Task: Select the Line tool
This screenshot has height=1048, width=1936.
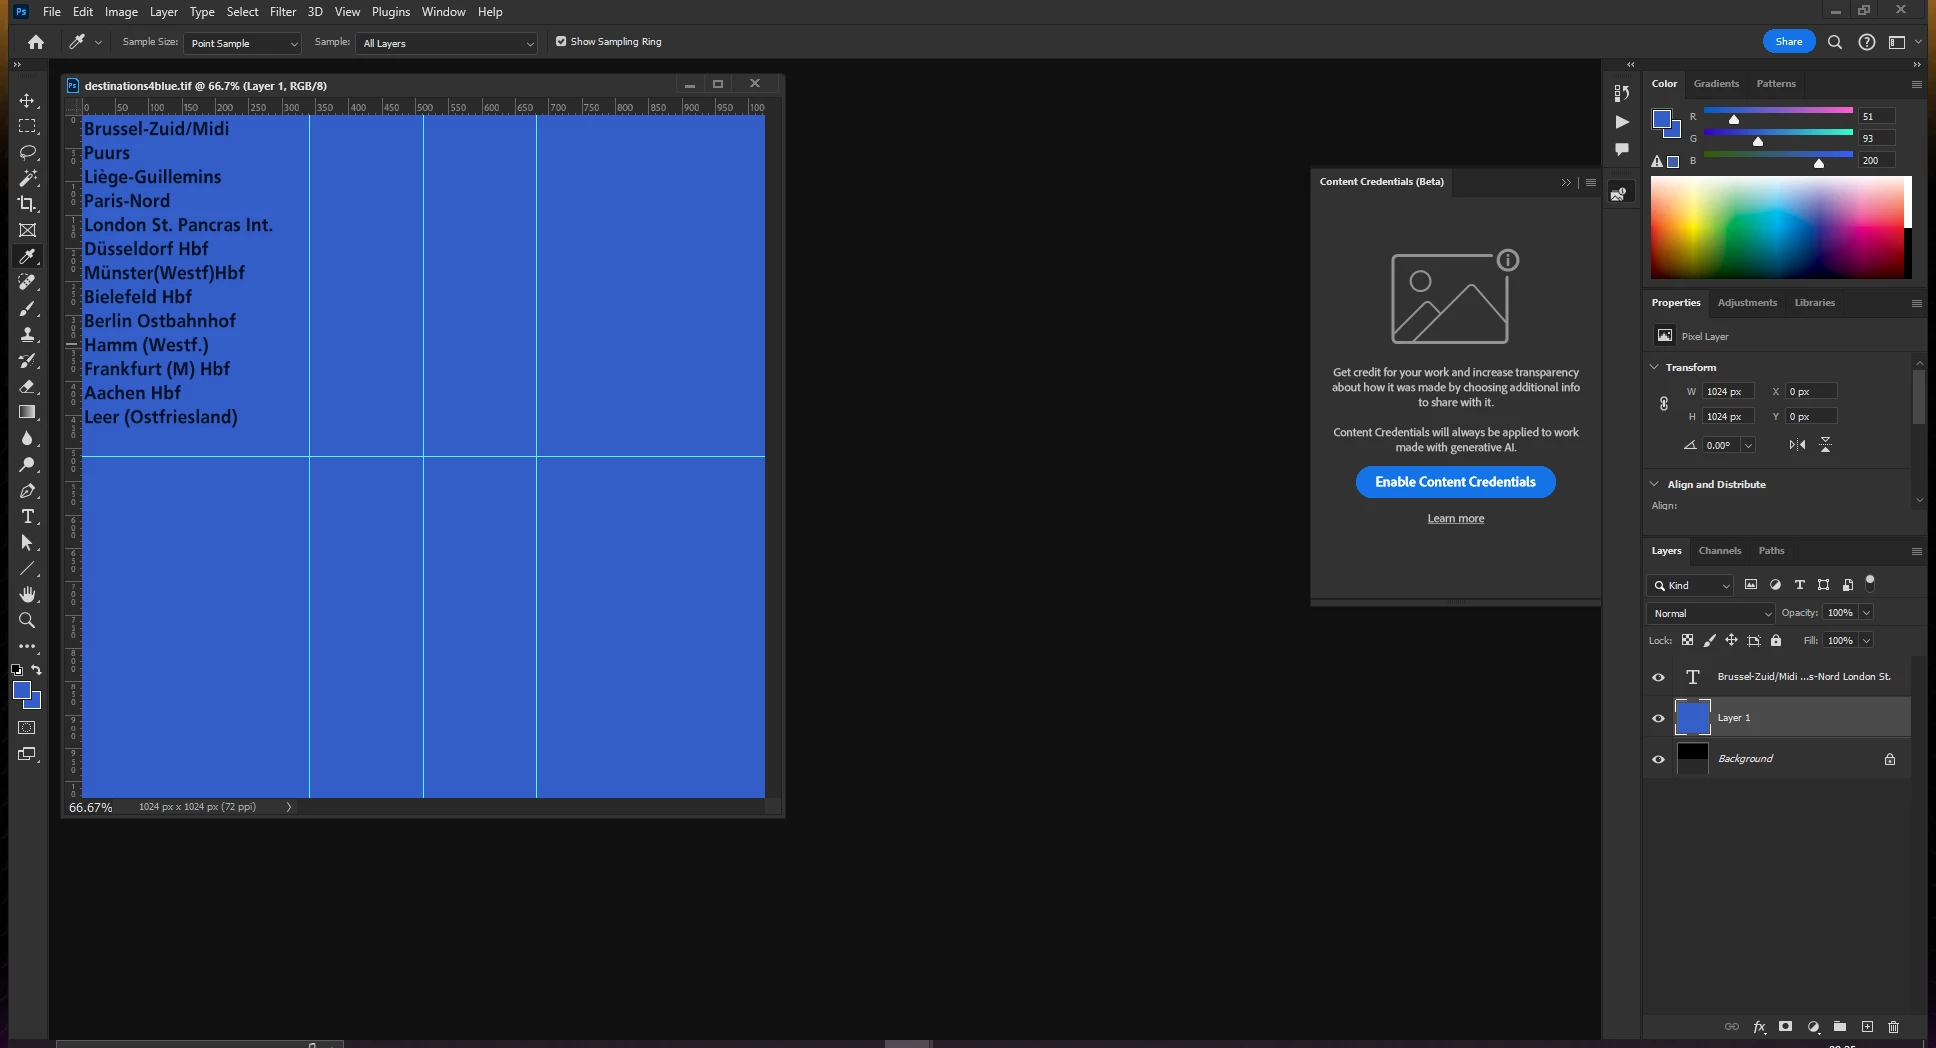Action: 27,568
